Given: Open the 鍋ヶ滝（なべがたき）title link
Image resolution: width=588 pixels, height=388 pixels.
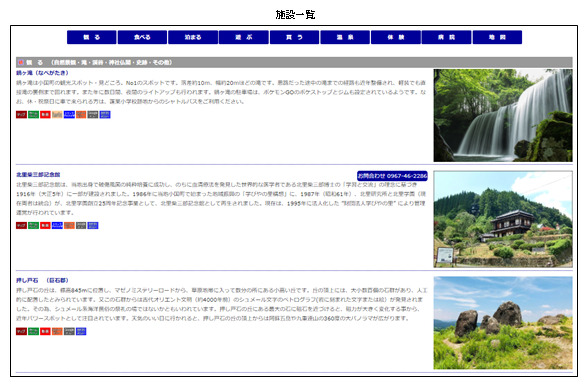Looking at the screenshot, I should click(x=42, y=73).
